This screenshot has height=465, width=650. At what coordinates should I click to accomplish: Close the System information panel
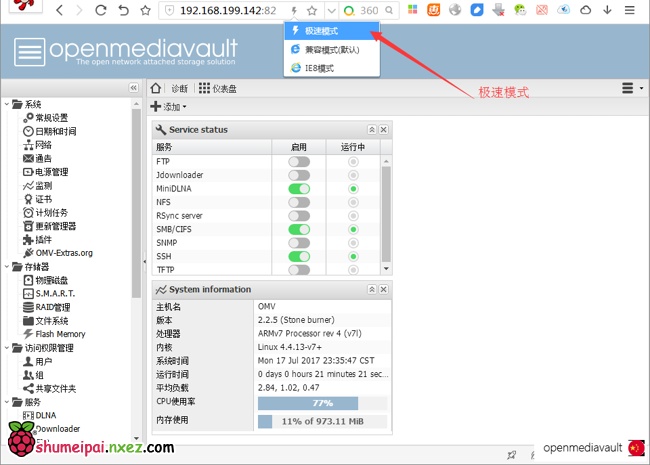tap(383, 290)
